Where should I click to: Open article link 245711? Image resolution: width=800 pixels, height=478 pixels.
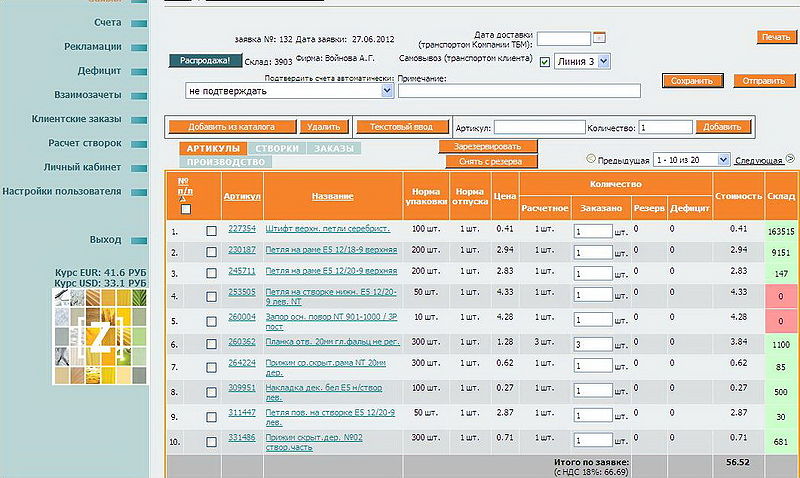tap(242, 271)
